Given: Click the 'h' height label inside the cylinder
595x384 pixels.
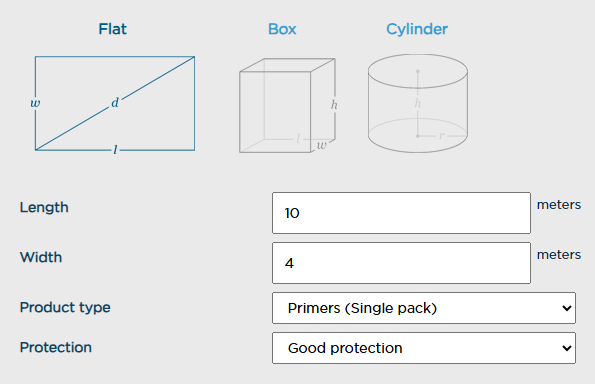Looking at the screenshot, I should [418, 103].
